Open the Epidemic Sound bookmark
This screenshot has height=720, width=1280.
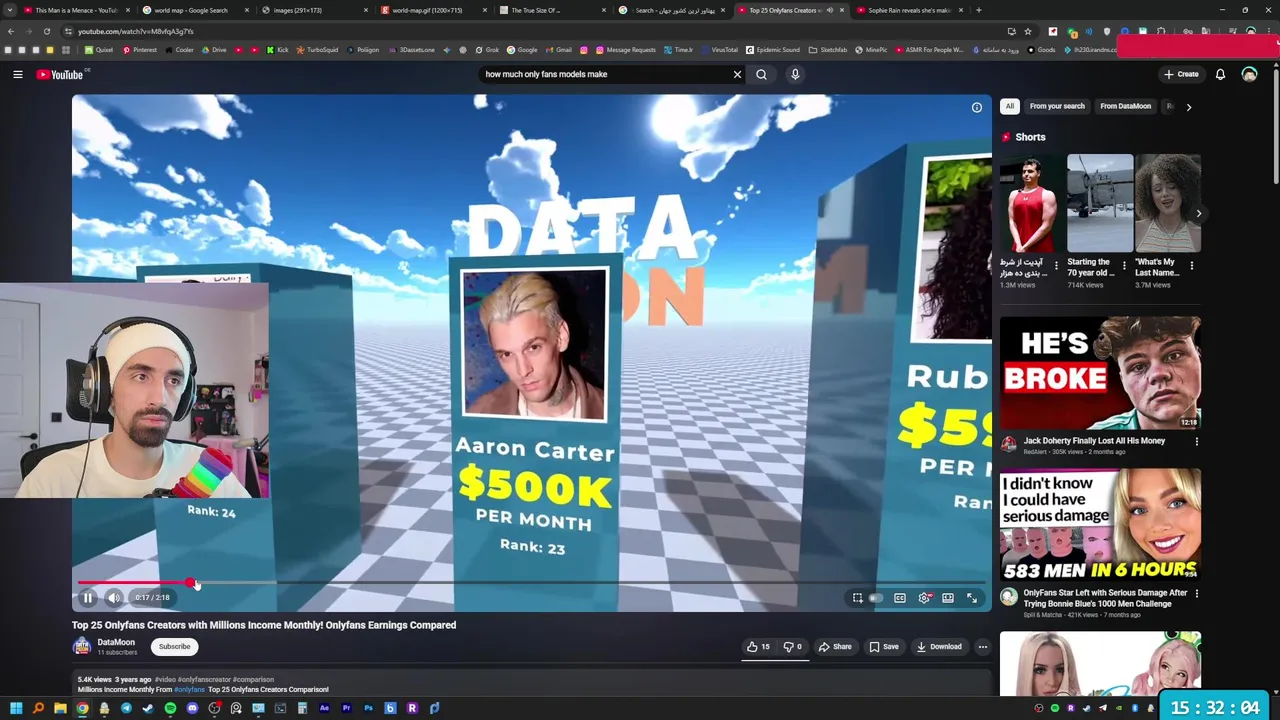click(773, 49)
